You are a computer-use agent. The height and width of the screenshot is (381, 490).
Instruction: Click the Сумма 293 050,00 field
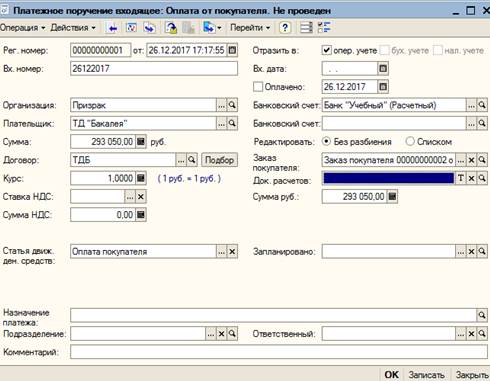point(103,142)
